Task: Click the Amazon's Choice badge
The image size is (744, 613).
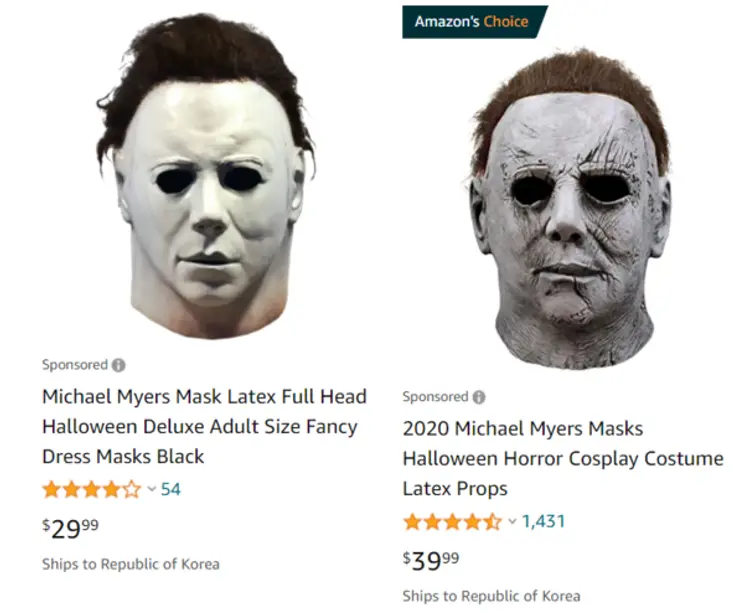Action: (474, 22)
